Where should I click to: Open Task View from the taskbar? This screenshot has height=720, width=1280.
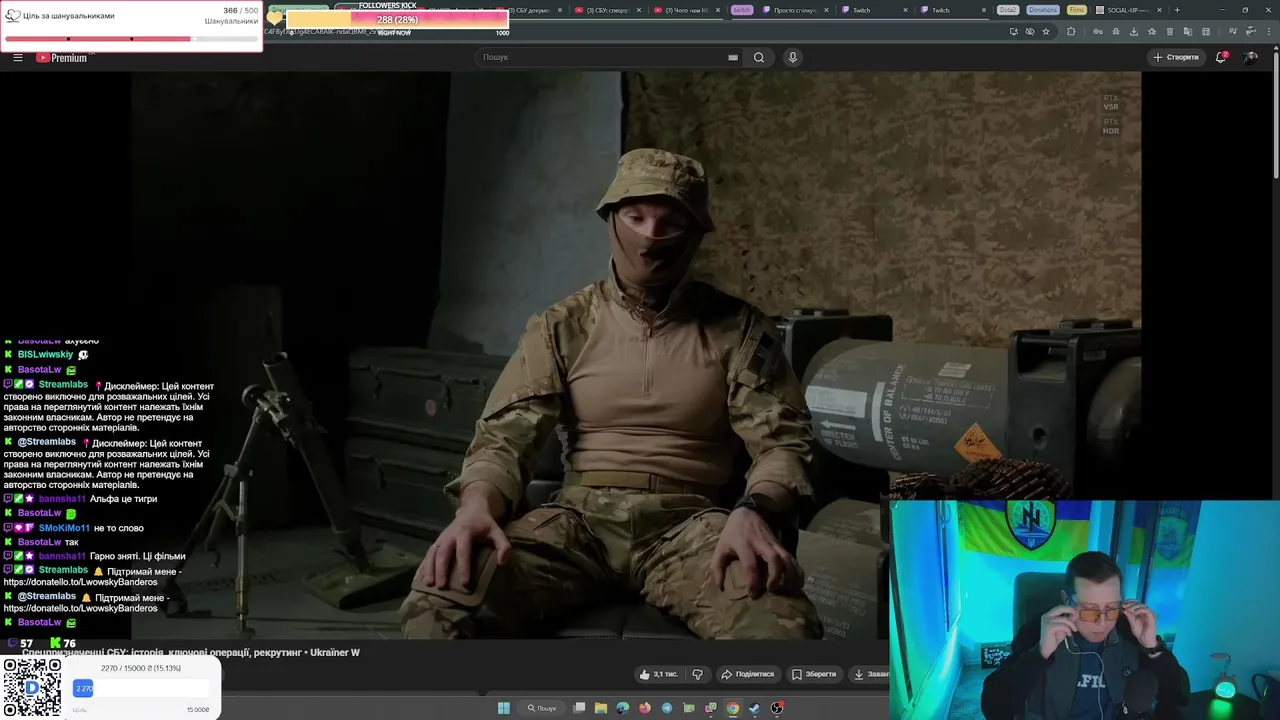[579, 708]
